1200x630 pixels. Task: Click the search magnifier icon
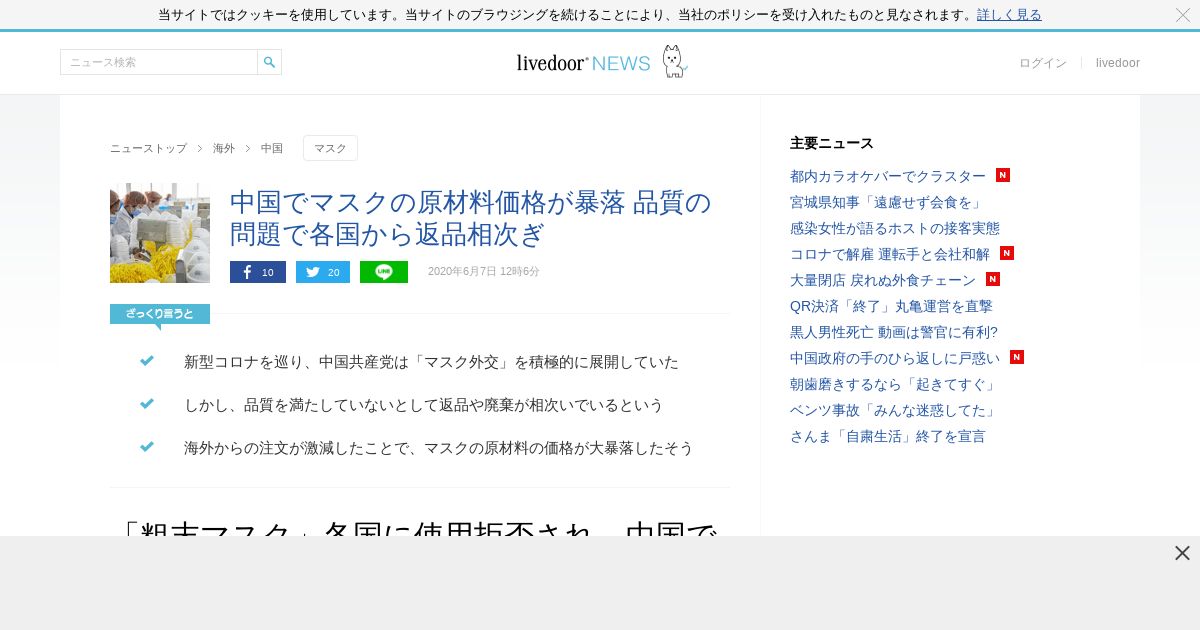pyautogui.click(x=269, y=62)
